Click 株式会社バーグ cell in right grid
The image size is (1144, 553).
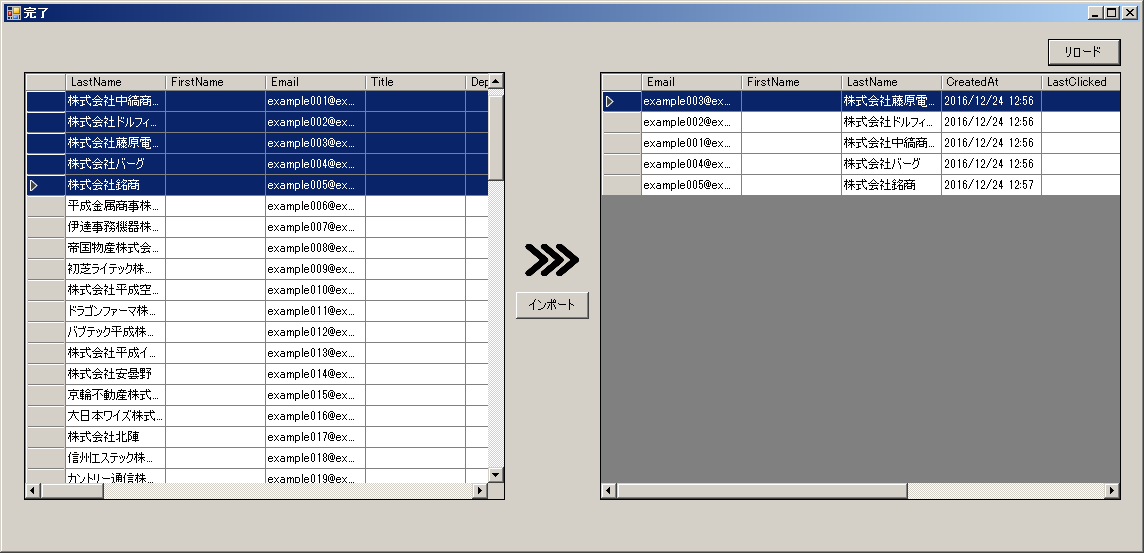(892, 164)
